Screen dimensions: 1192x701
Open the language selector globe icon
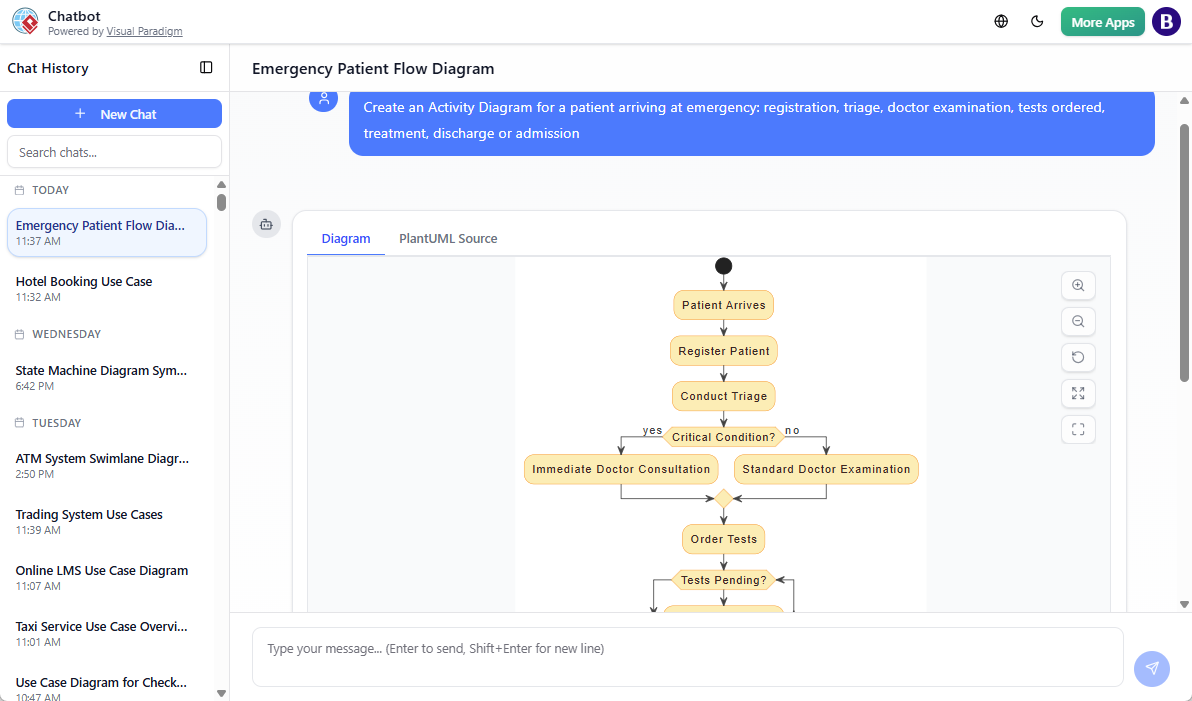pyautogui.click(x=1000, y=21)
